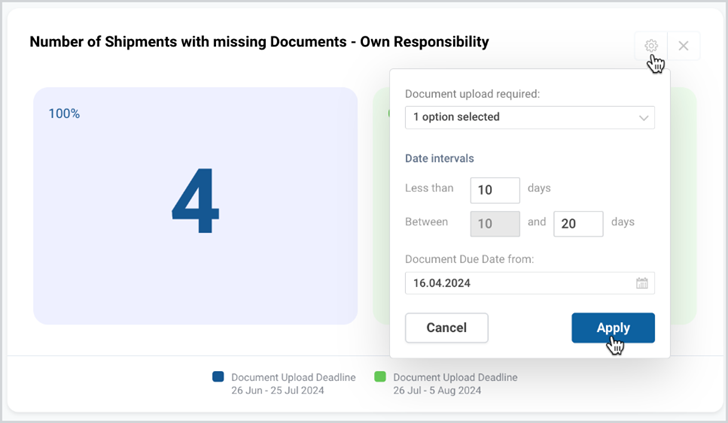Focus the Document Due Date from field
The height and width of the screenshot is (423, 728).
530,283
